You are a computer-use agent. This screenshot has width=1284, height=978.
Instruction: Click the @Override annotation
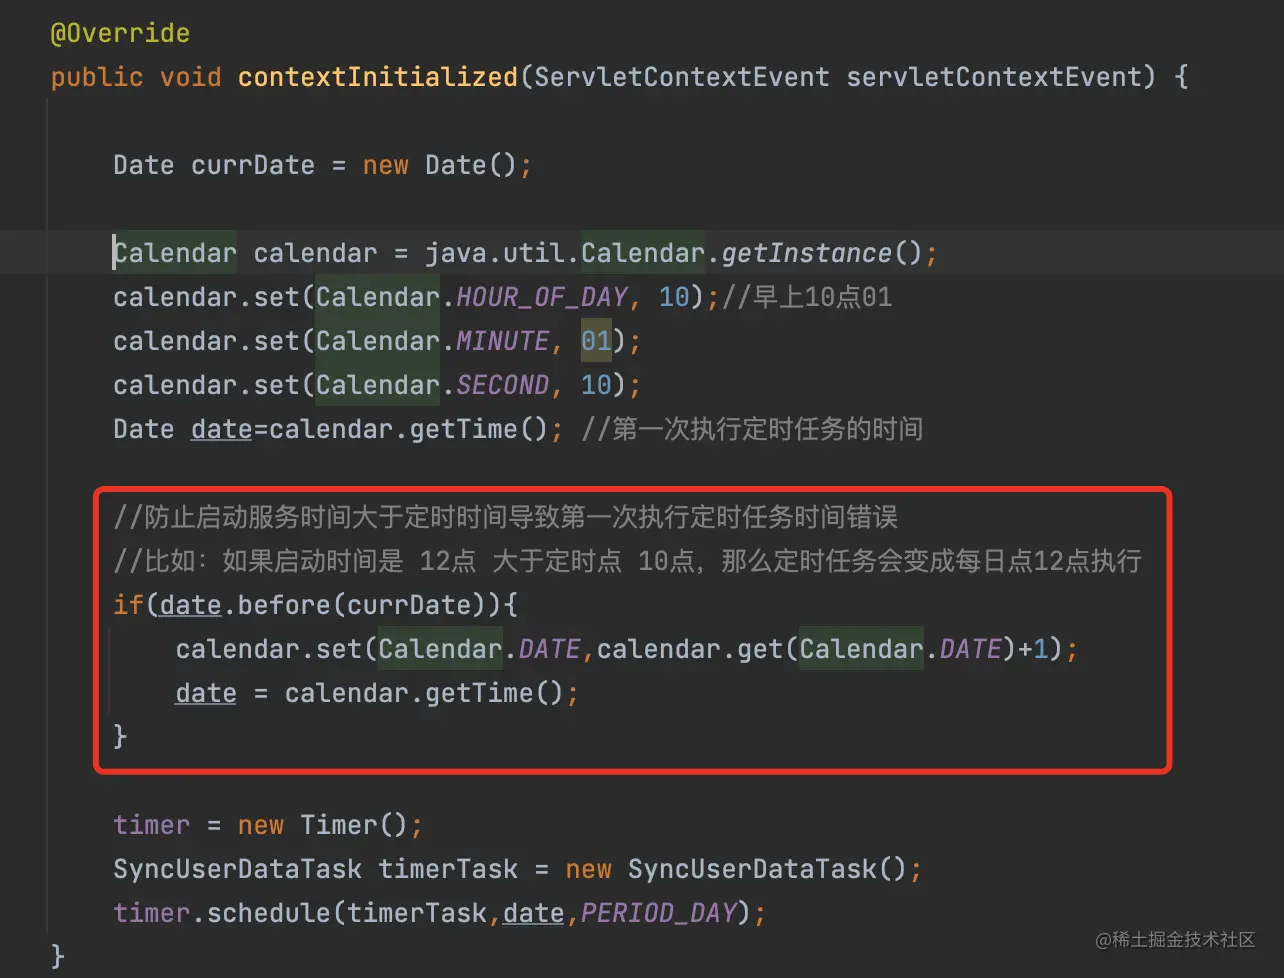[120, 33]
